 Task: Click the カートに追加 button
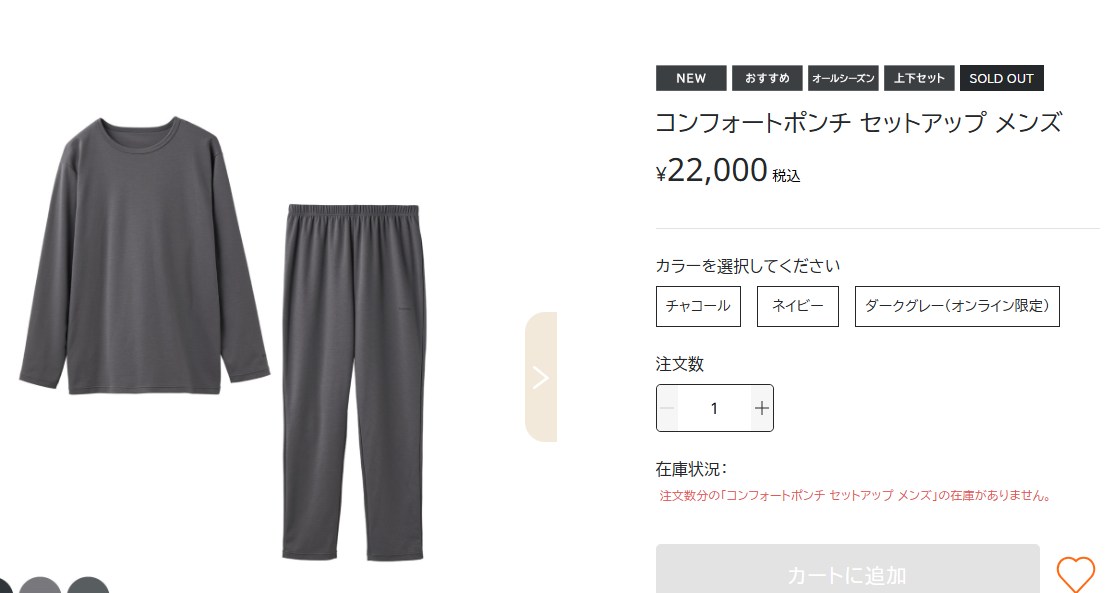pos(847,570)
